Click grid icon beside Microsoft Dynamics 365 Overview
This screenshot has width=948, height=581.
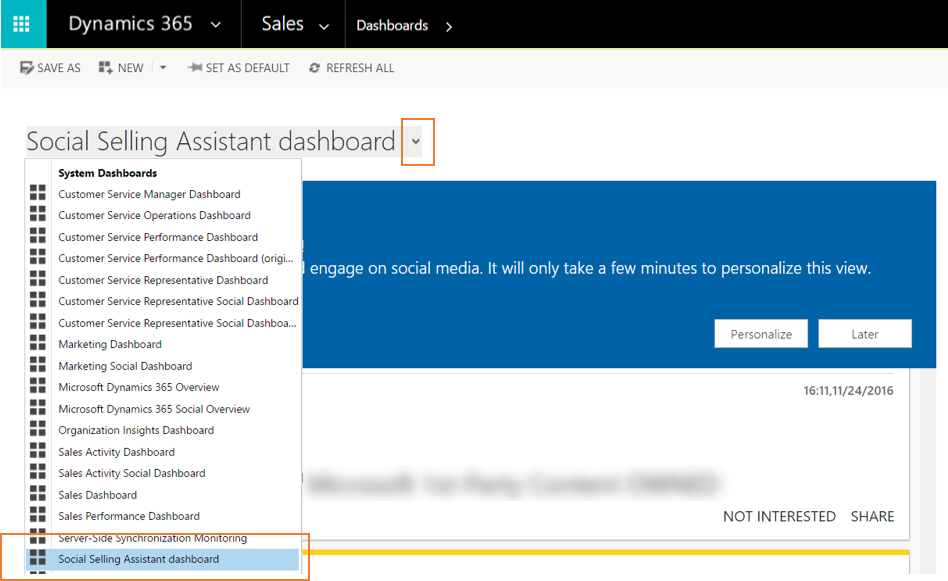click(37, 386)
